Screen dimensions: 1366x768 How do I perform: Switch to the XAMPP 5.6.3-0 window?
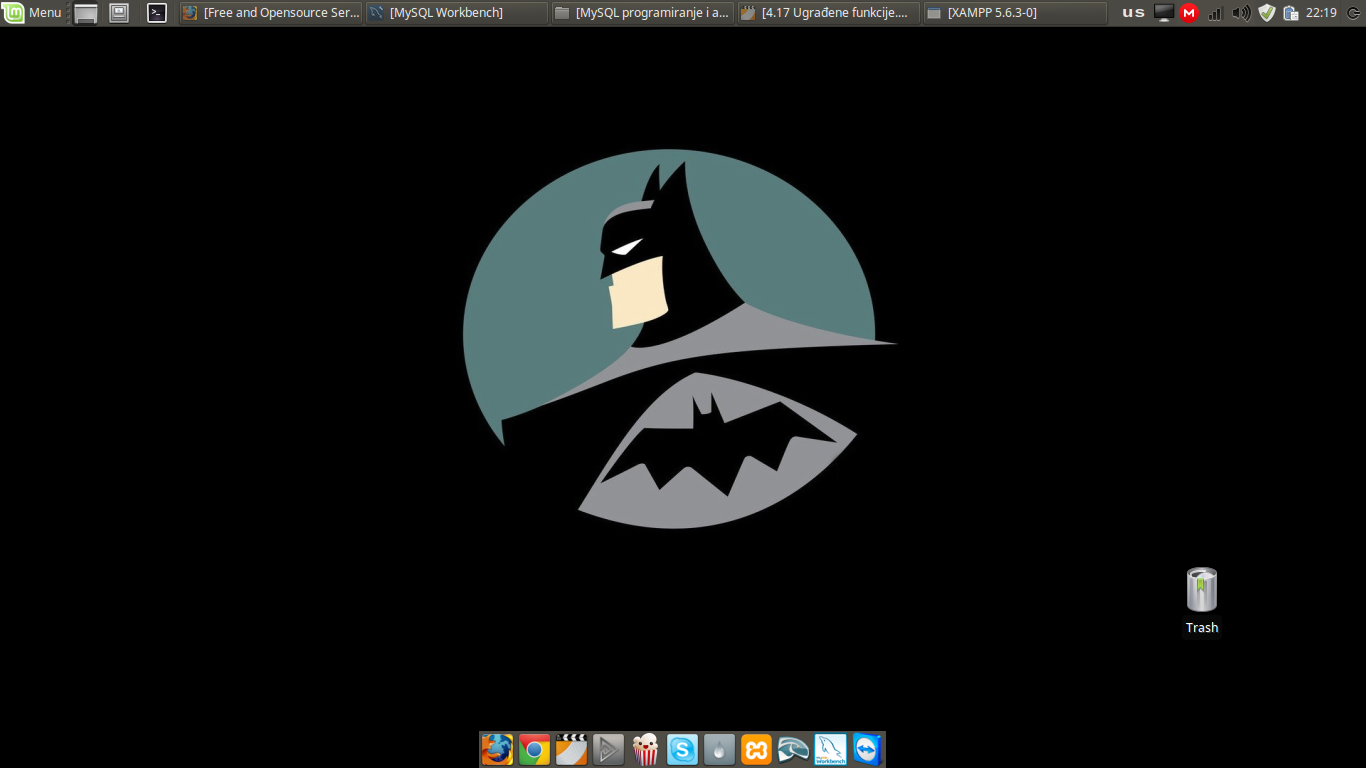[x=1014, y=13]
